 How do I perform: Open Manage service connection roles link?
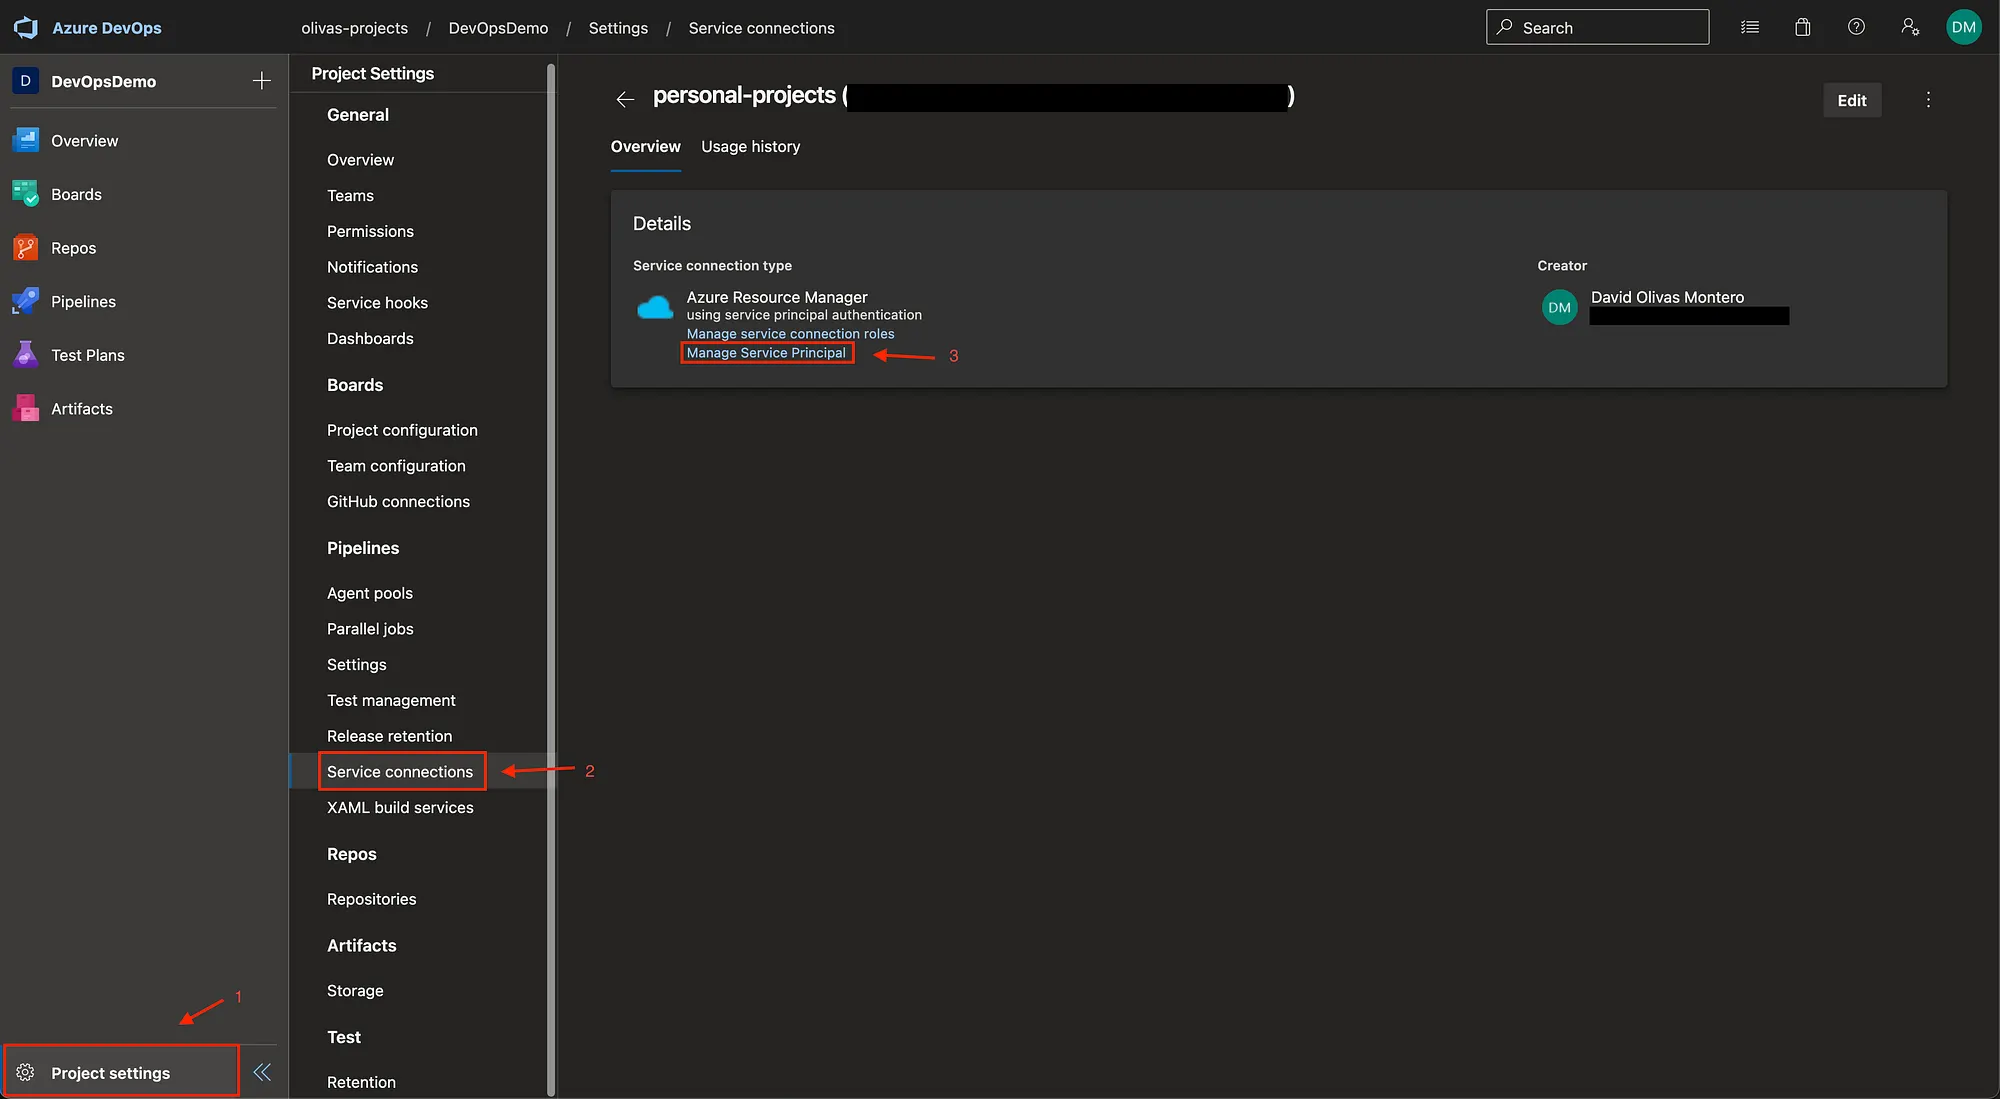click(x=790, y=334)
